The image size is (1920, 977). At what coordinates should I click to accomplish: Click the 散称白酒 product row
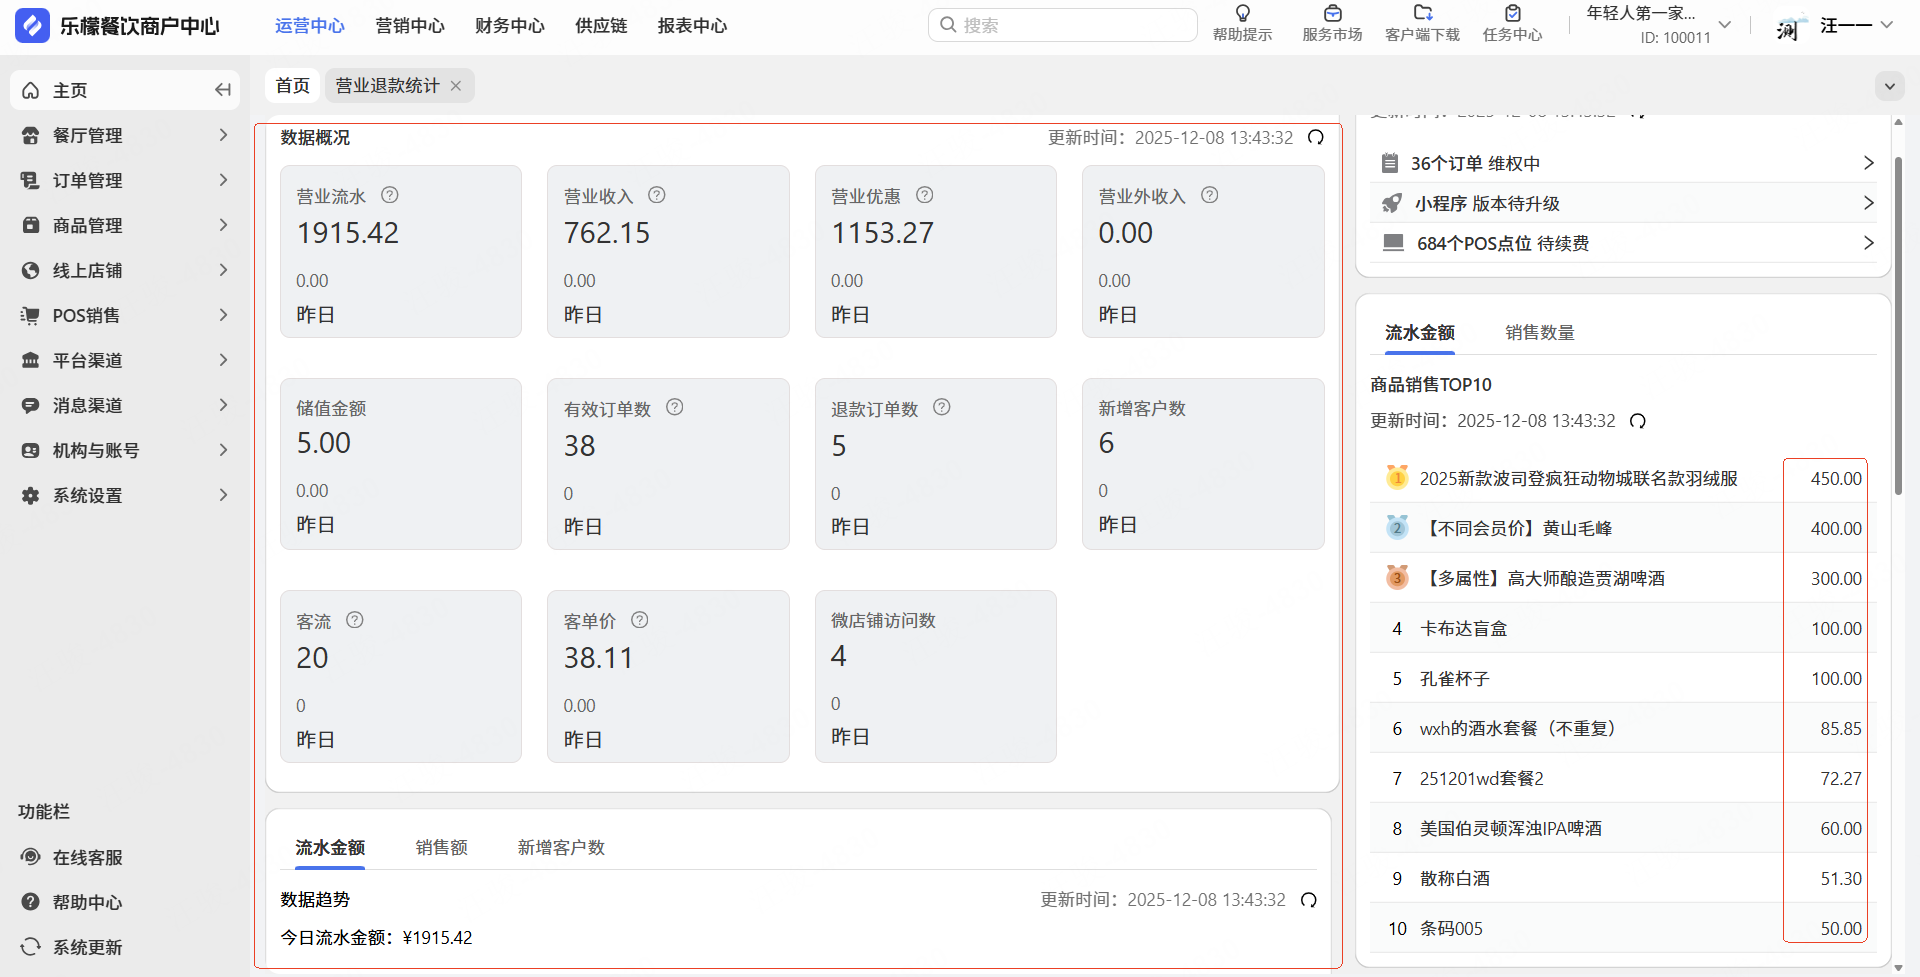(1623, 878)
